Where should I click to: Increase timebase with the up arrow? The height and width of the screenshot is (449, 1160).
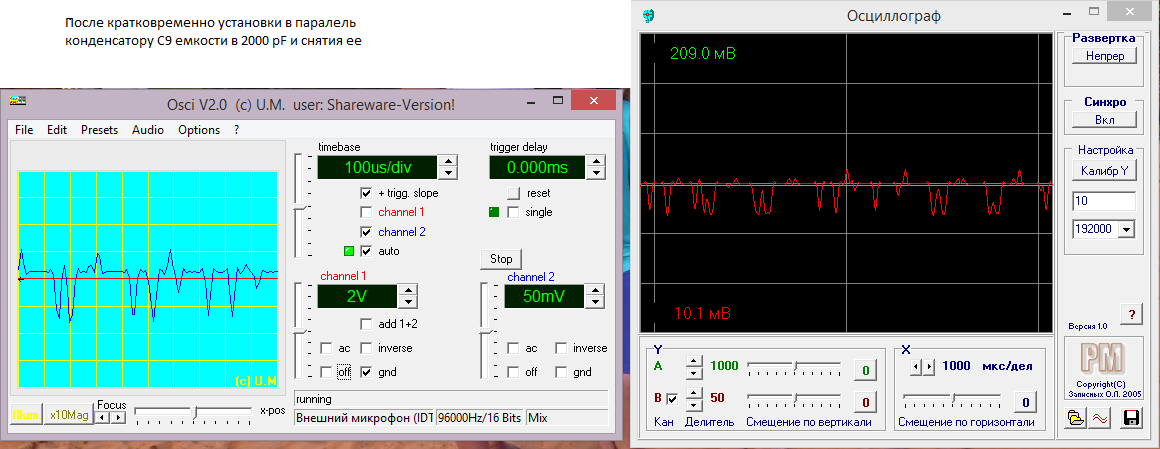[448, 160]
